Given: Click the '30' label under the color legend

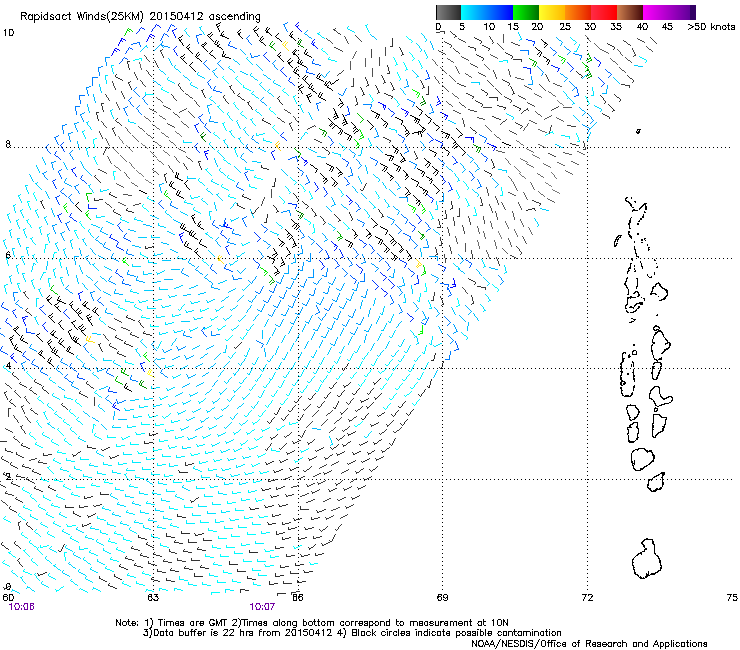Looking at the screenshot, I should (x=590, y=27).
